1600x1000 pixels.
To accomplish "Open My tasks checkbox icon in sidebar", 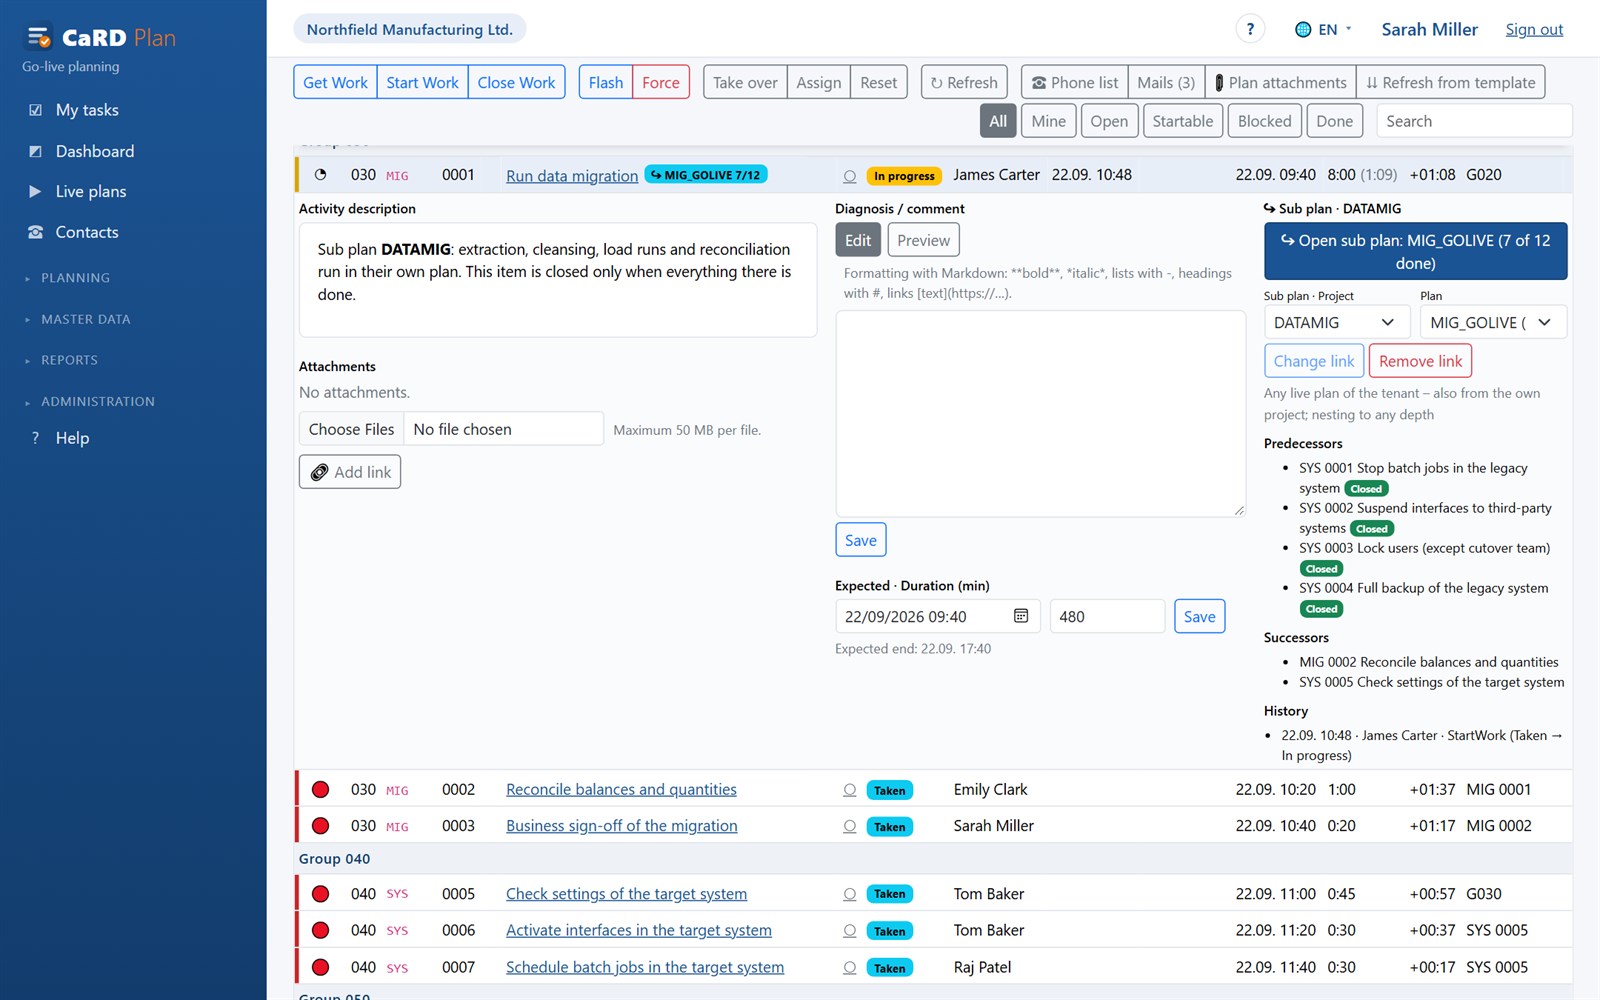I will coord(36,110).
